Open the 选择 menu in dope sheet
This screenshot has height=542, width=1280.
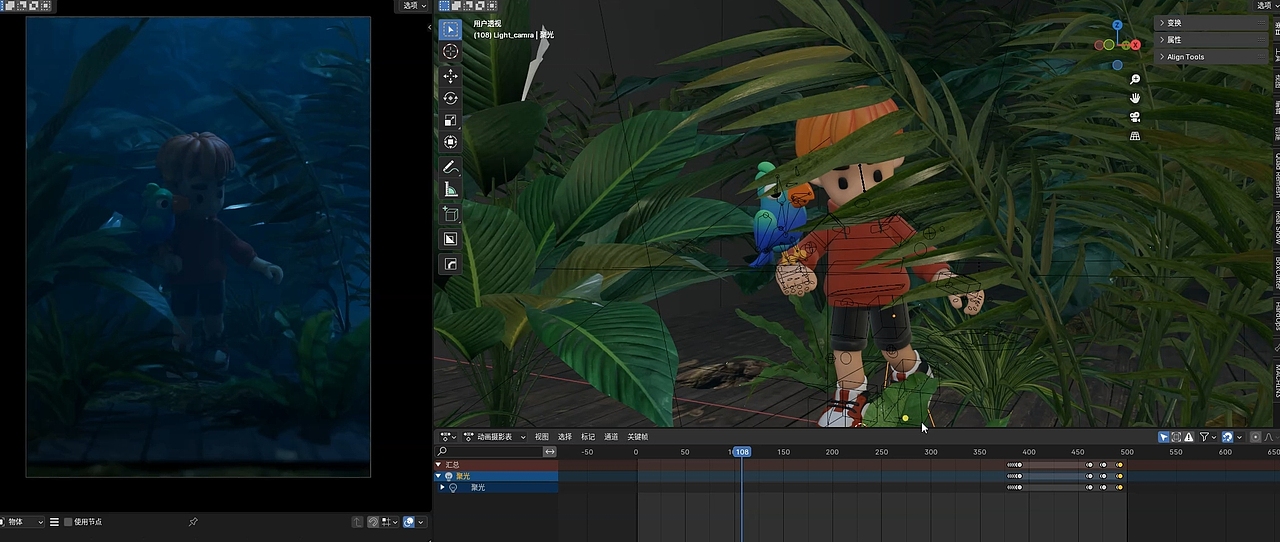[565, 437]
